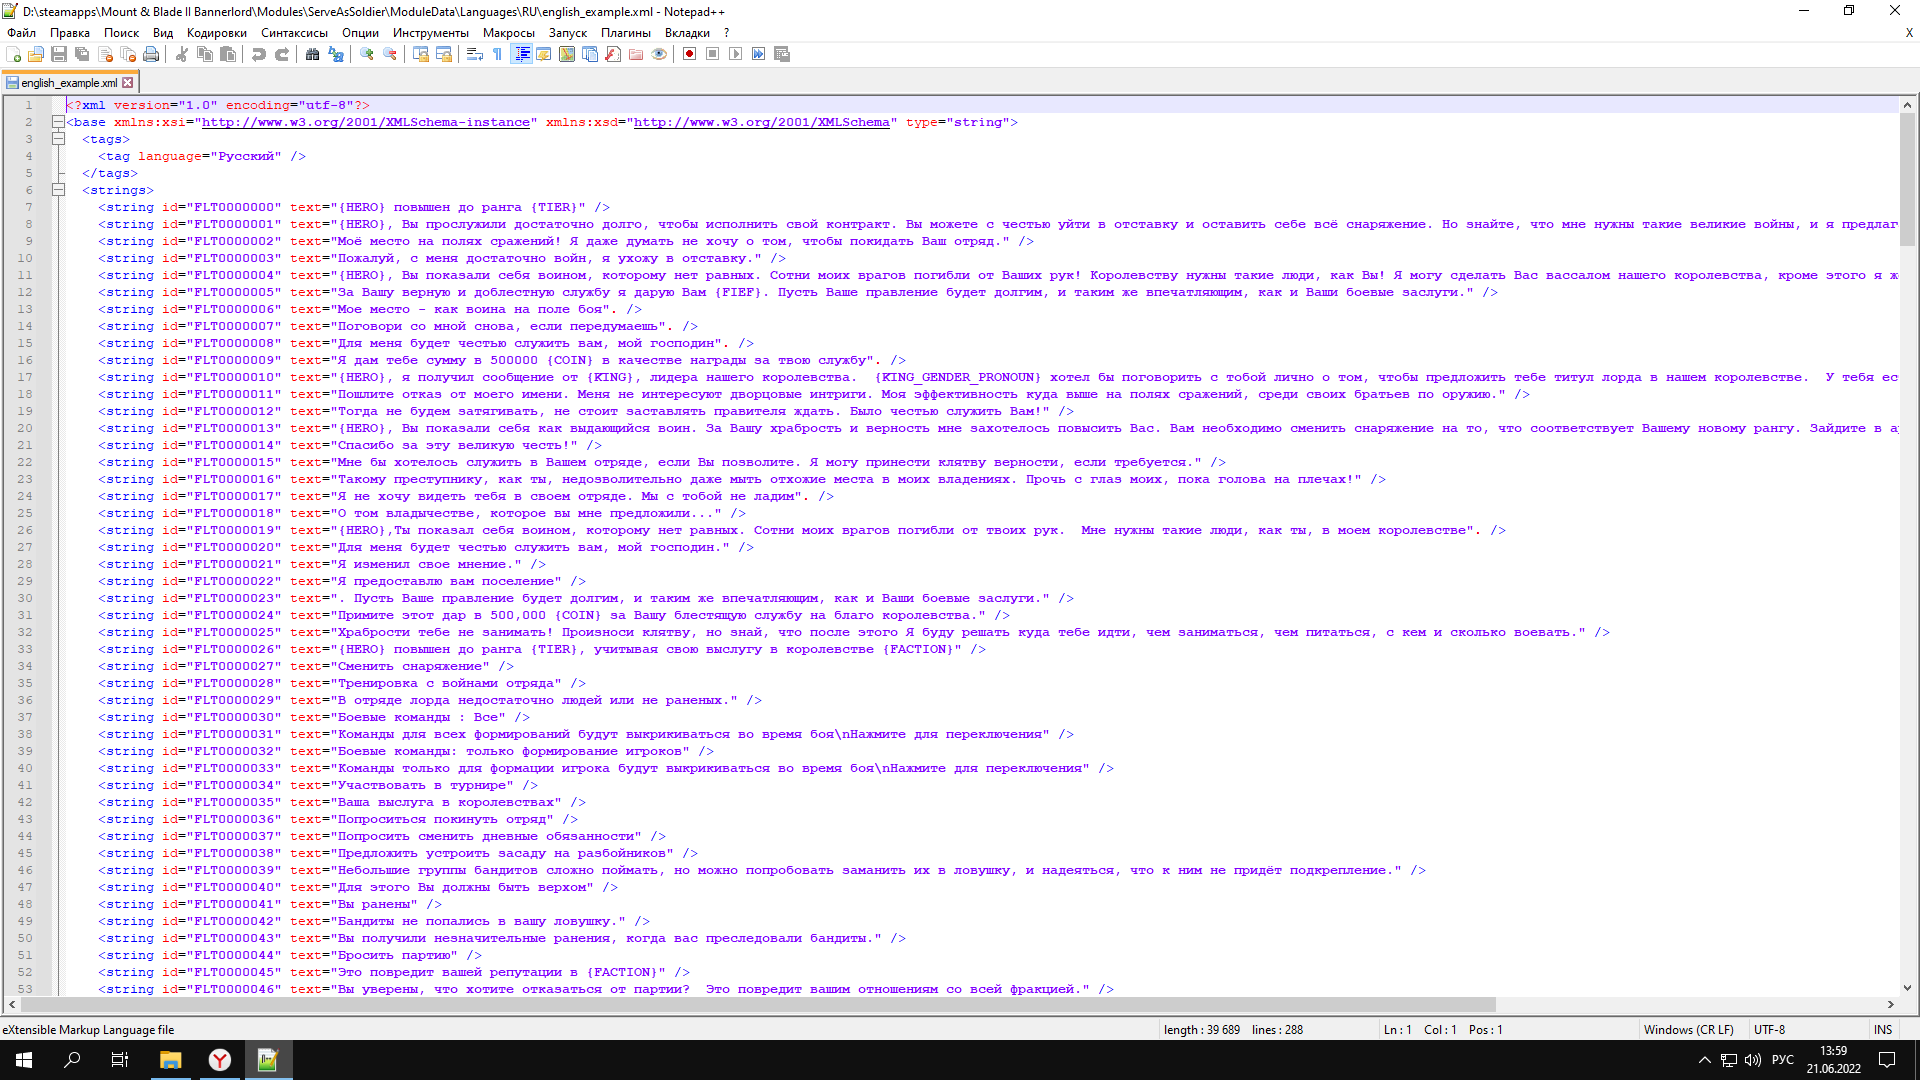This screenshot has height=1080, width=1920.
Task: Open the Windows Start menu
Action: 24,1060
